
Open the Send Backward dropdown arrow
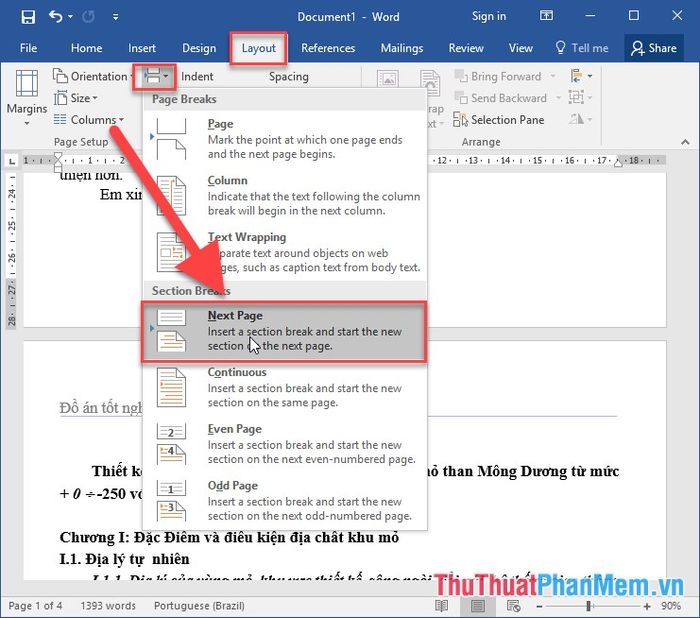[558, 98]
